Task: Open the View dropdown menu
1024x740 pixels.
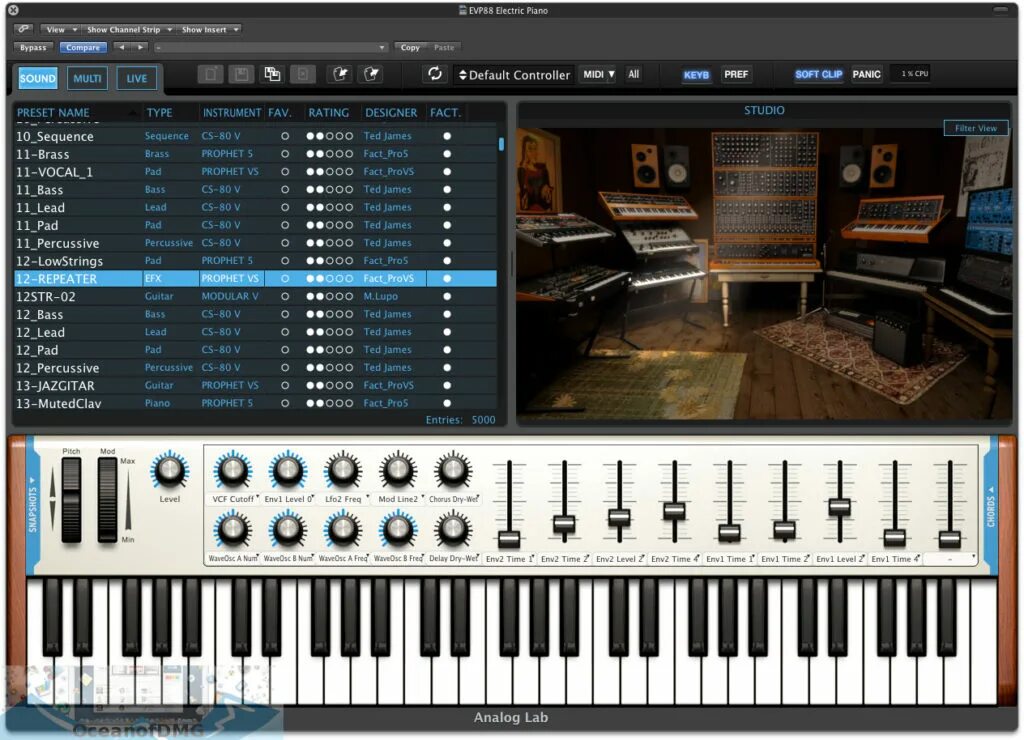Action: click(60, 29)
